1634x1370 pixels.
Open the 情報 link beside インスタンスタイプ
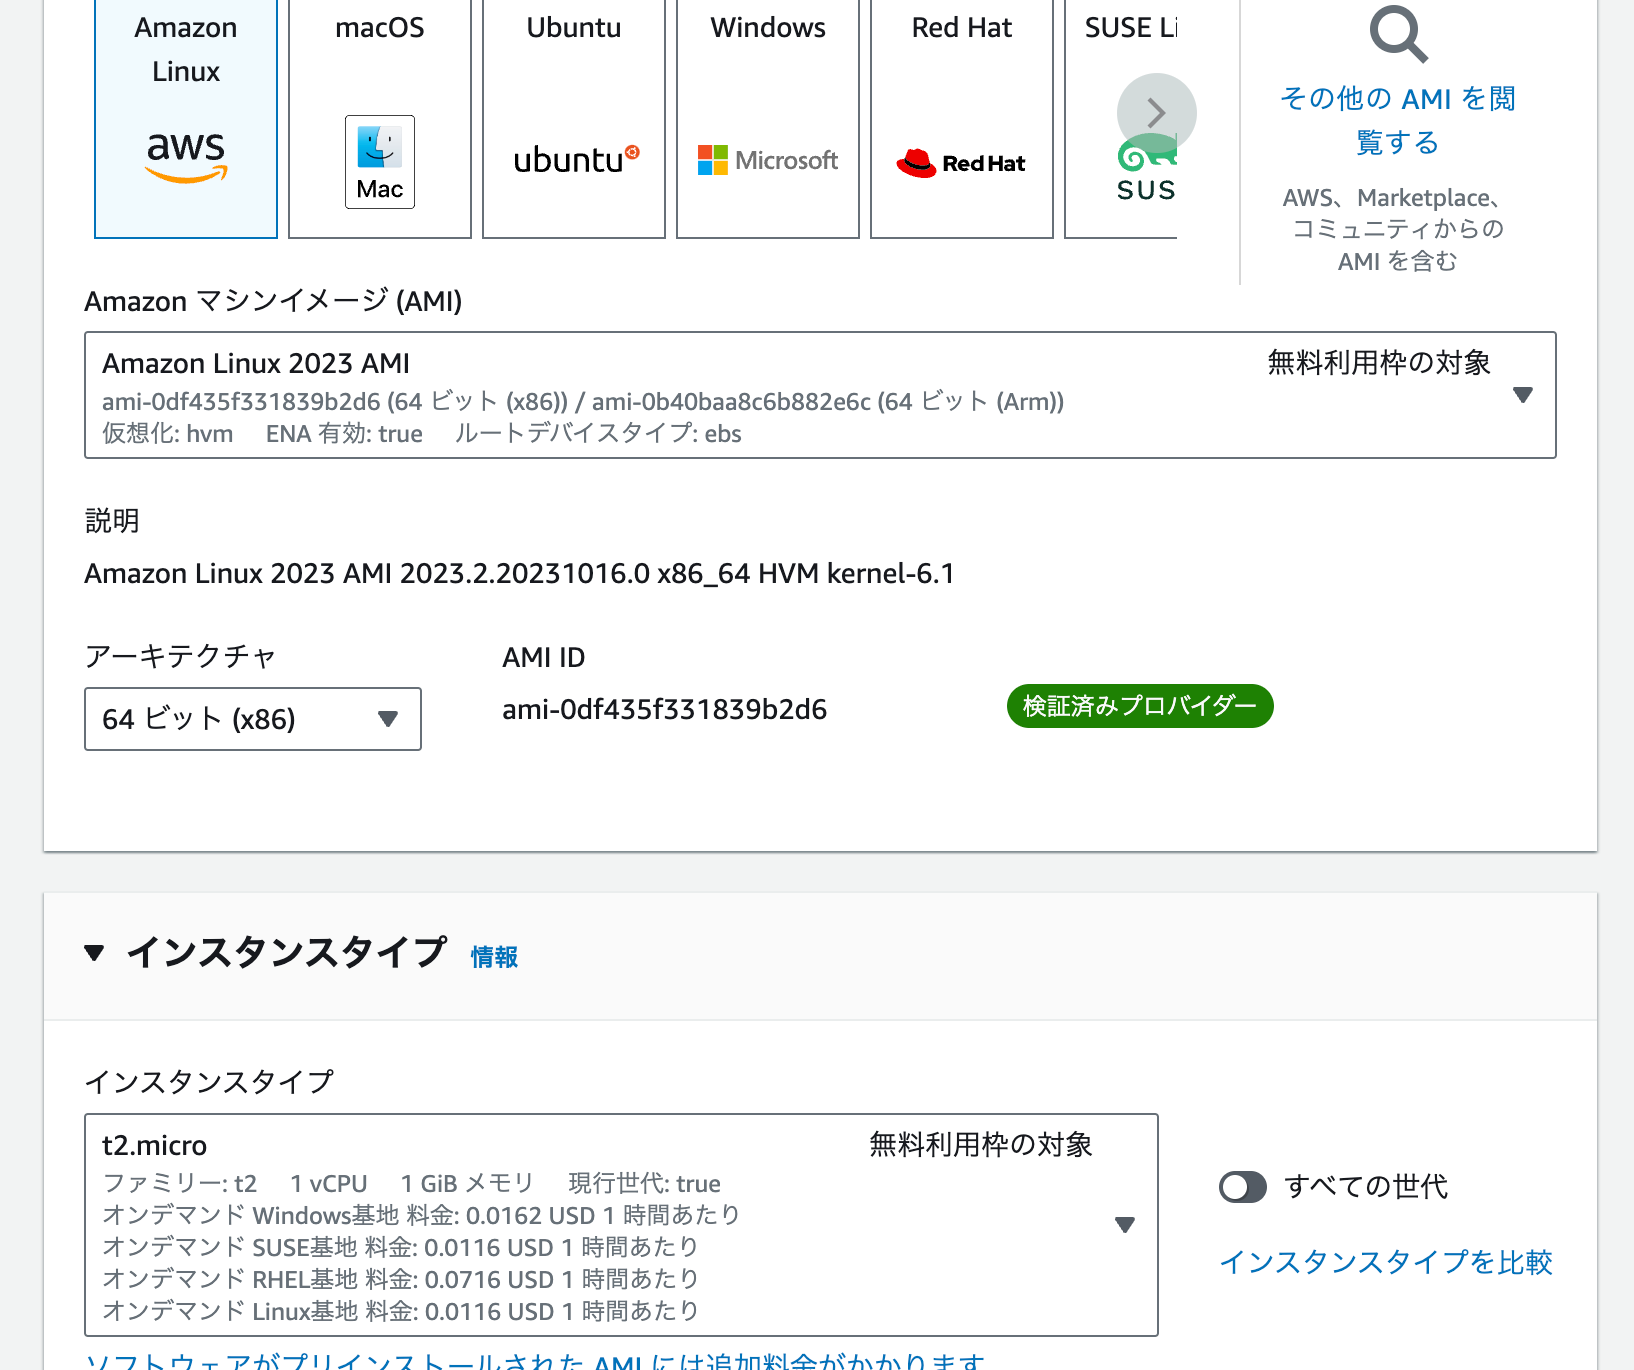tap(494, 957)
